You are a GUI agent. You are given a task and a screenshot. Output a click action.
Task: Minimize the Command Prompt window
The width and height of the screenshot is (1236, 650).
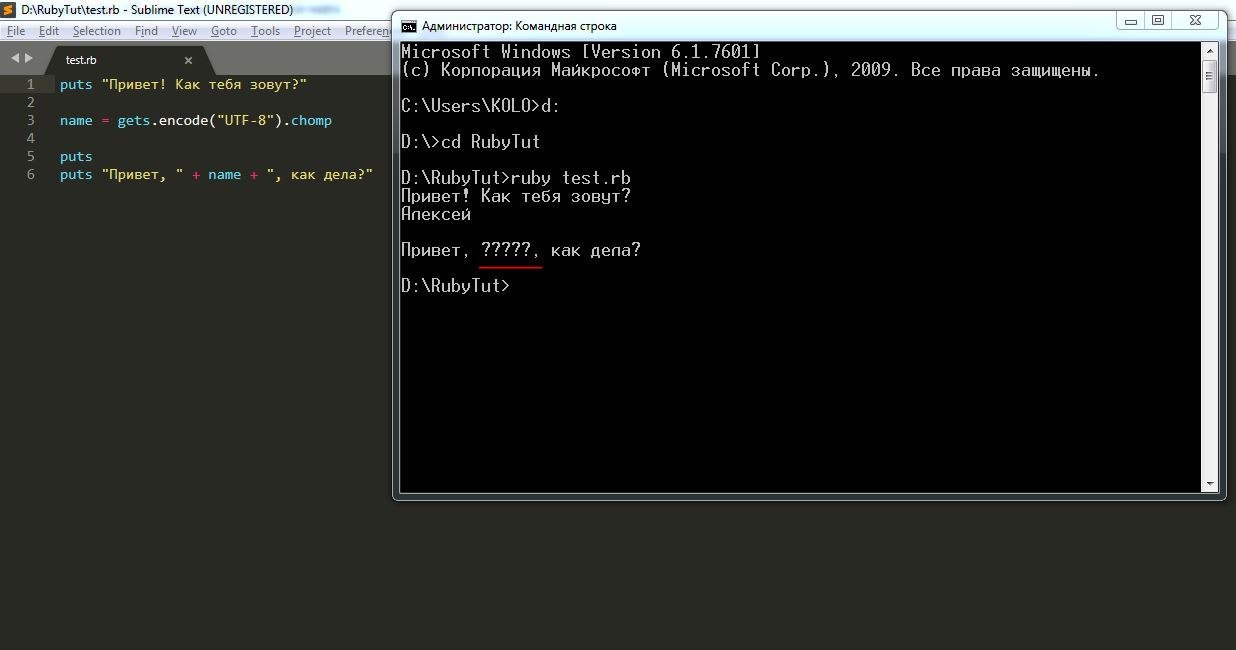pos(1132,20)
